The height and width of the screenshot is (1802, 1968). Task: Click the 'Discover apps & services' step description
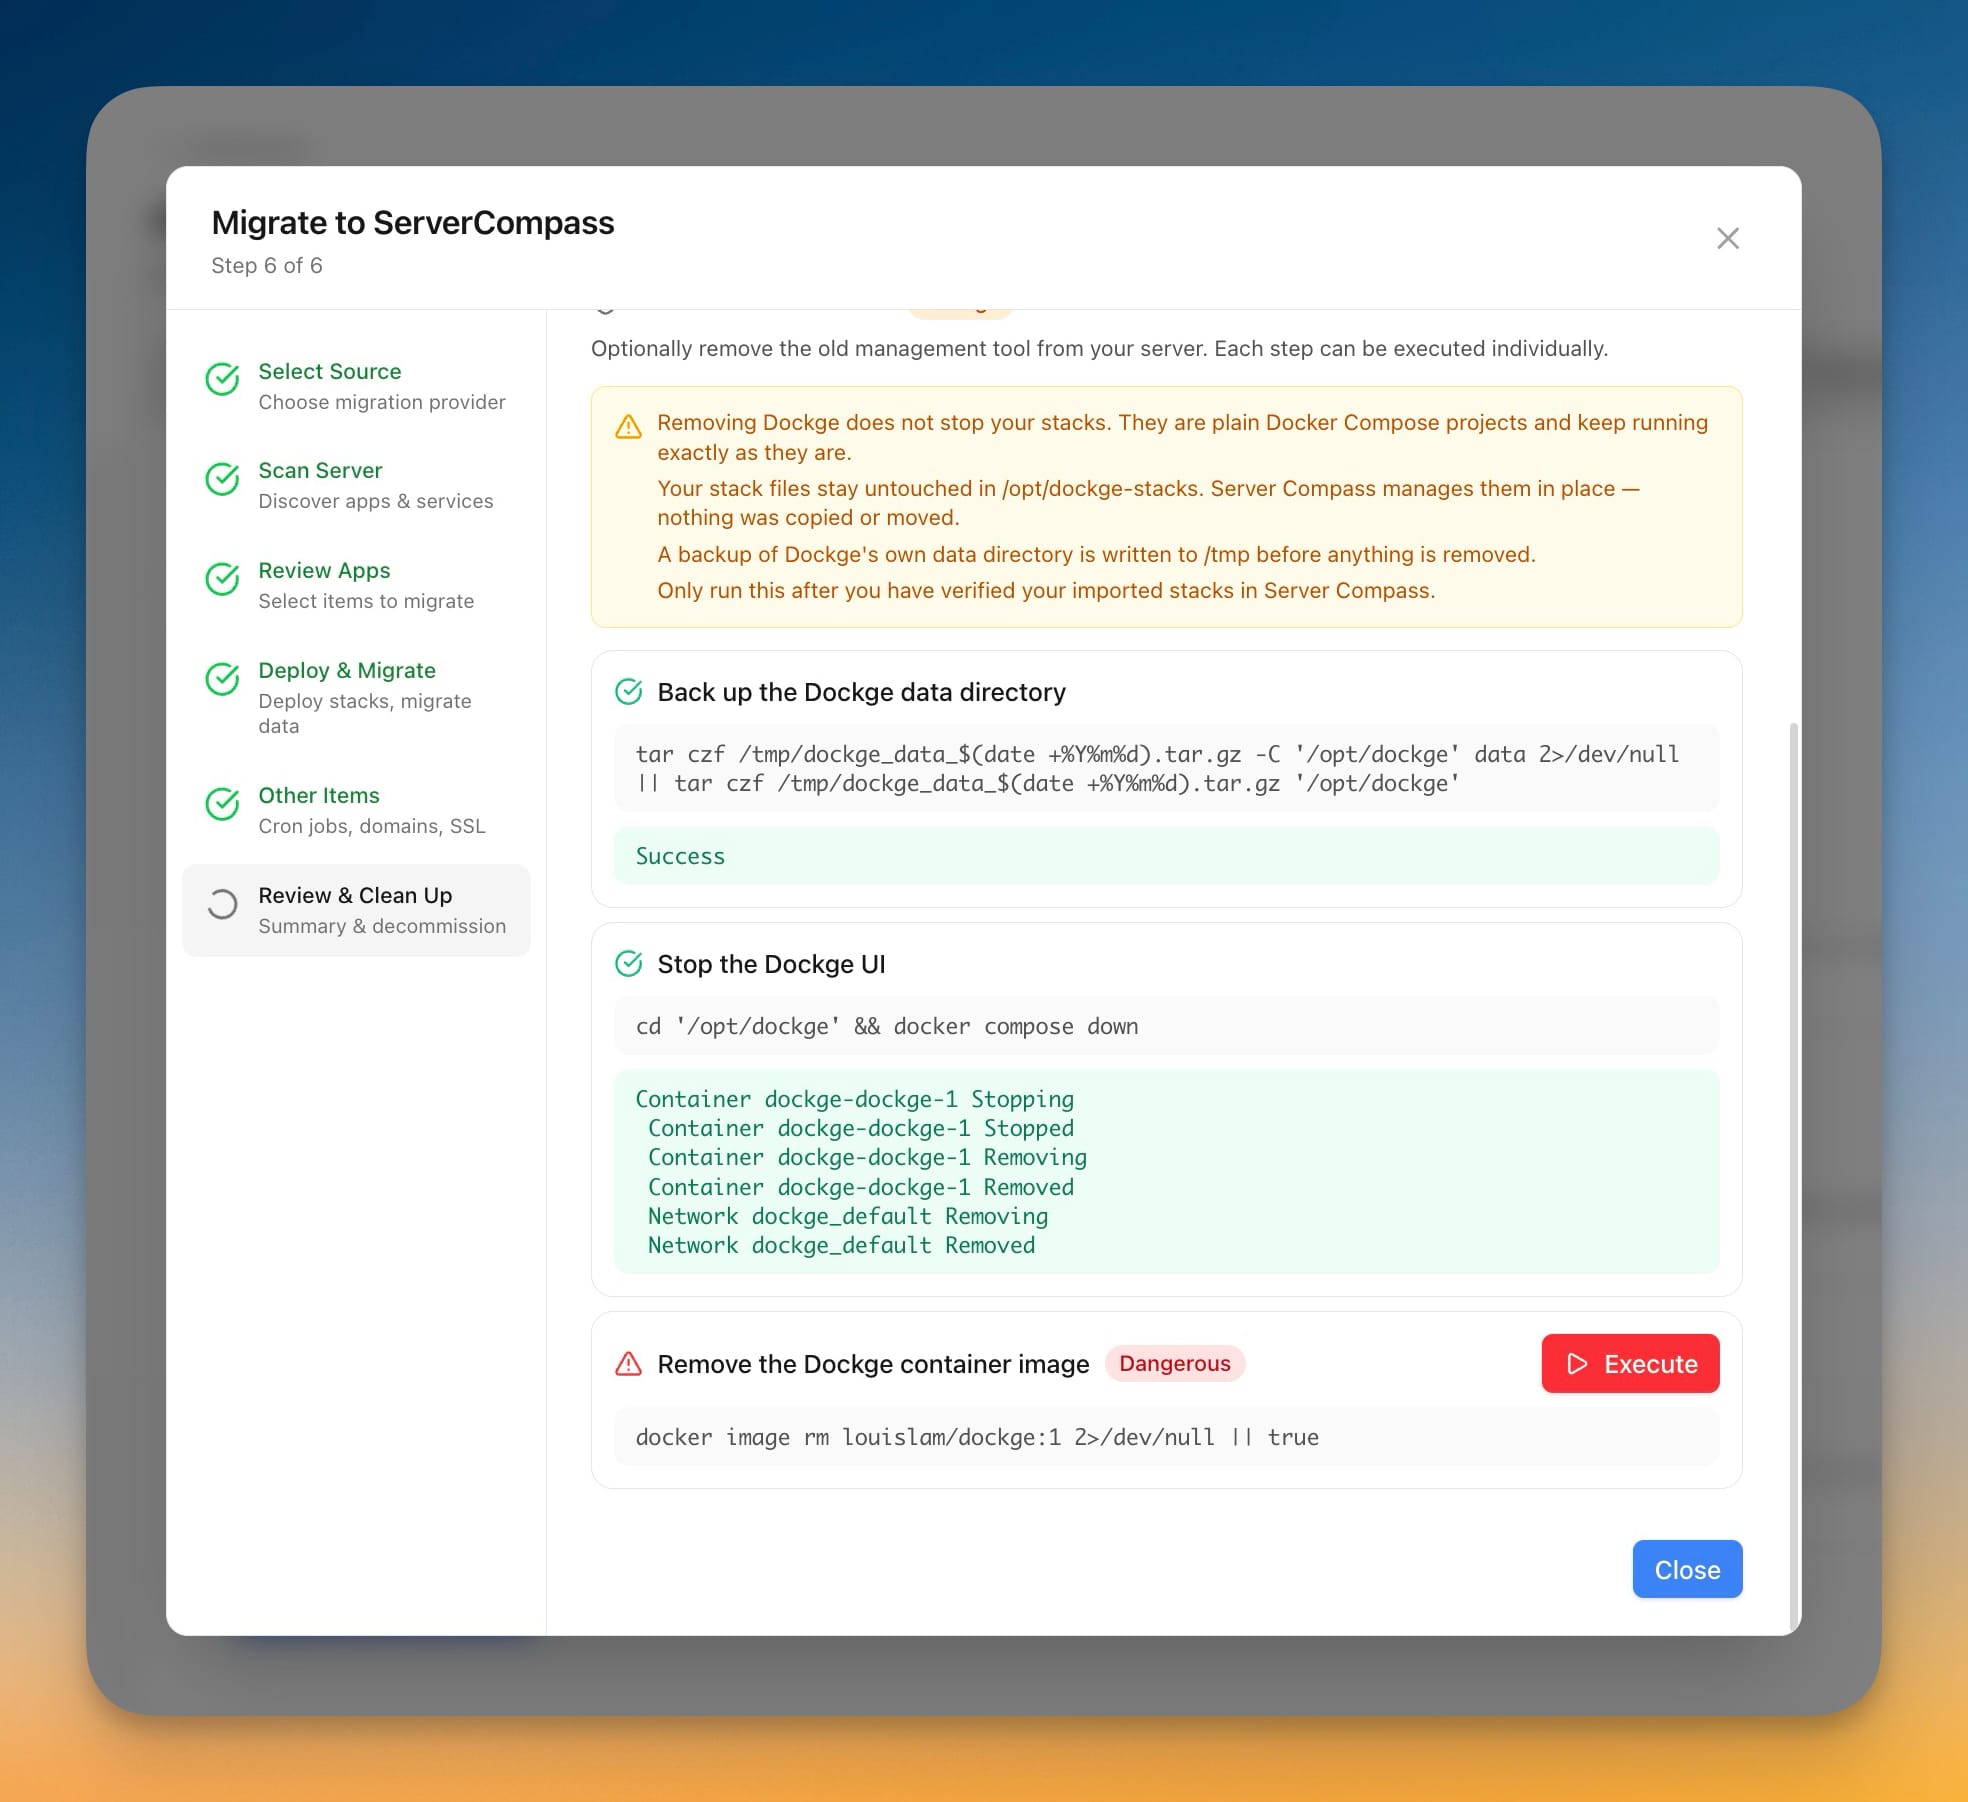376,501
